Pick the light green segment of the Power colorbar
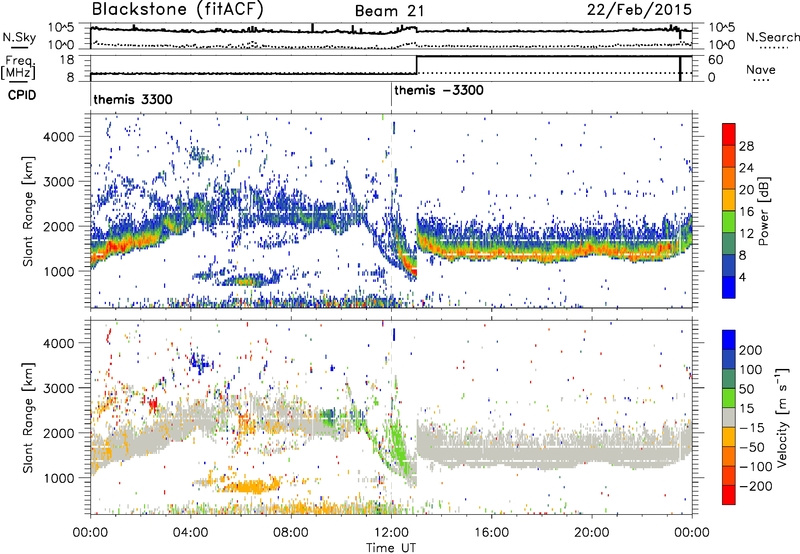 [x=729, y=222]
